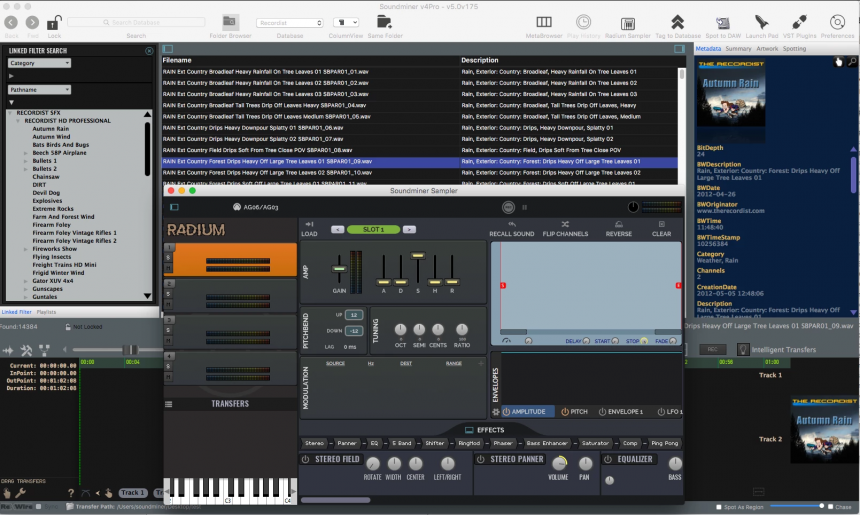Image resolution: width=860 pixels, height=515 pixels.
Task: Expand the Beech 58P Airplane folder
Action: click(26, 153)
